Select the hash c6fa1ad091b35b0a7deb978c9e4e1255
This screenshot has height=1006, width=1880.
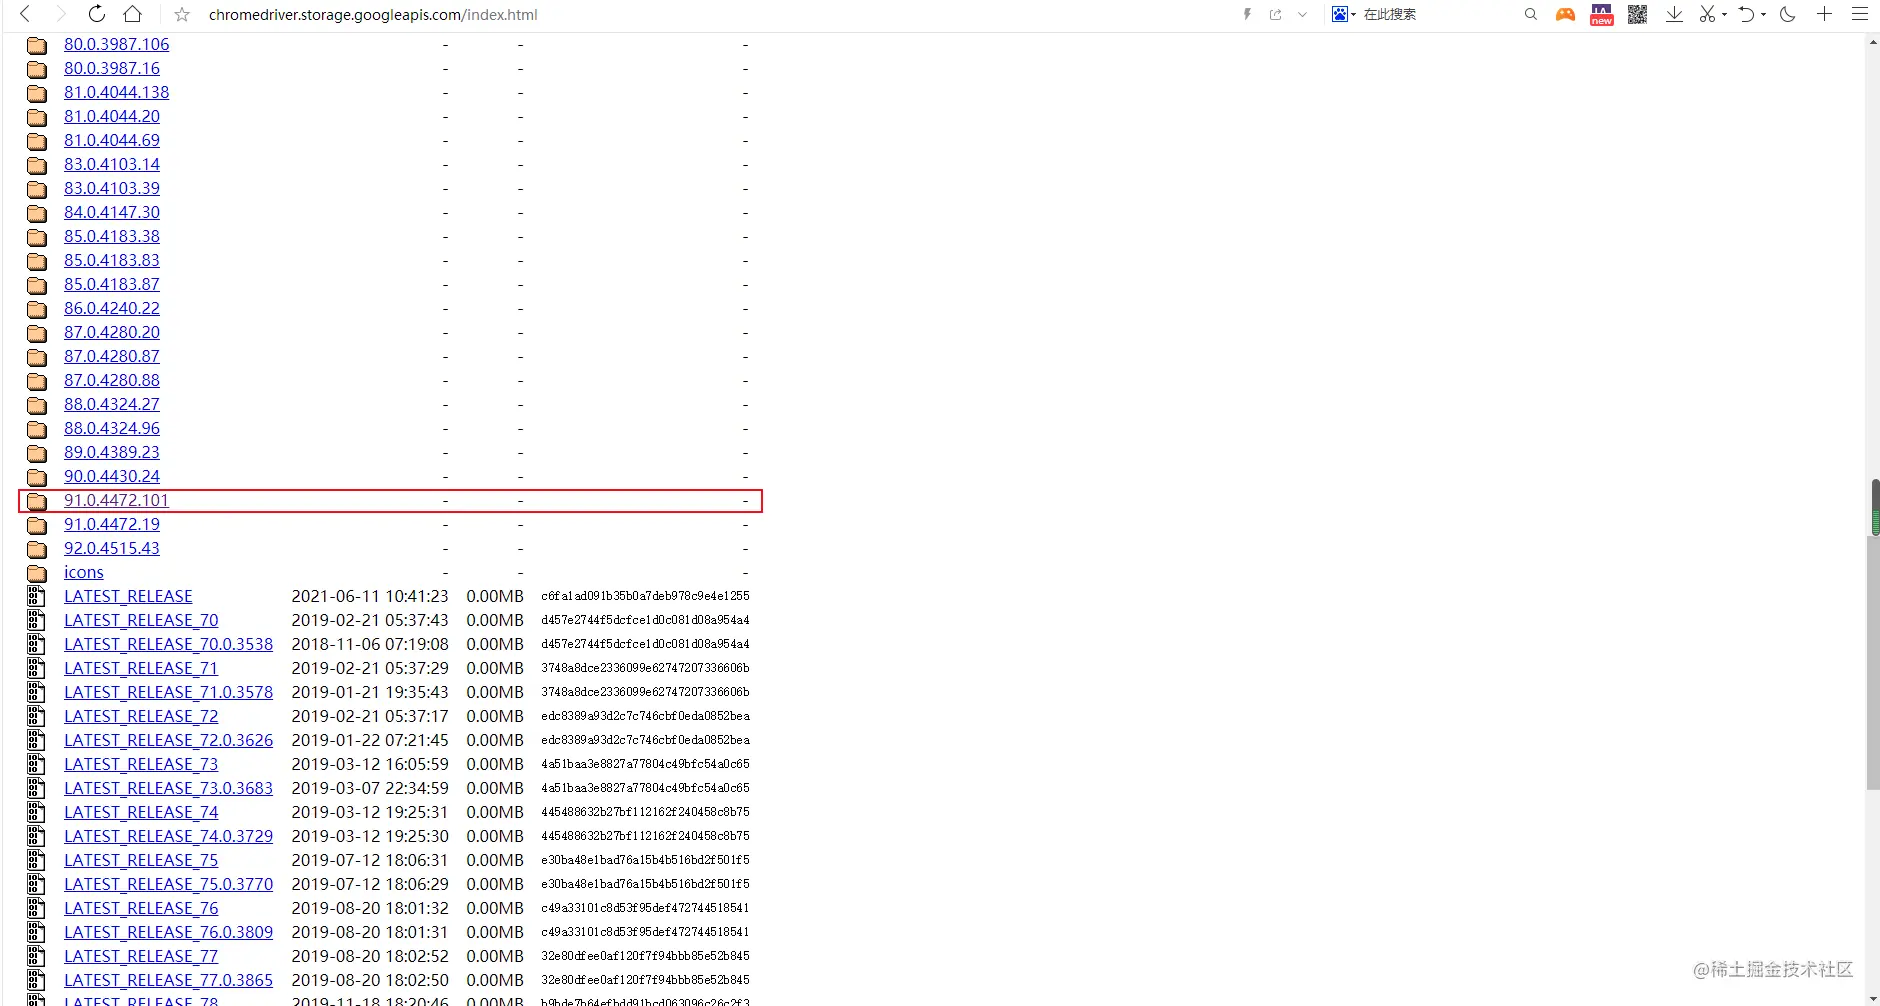(645, 596)
